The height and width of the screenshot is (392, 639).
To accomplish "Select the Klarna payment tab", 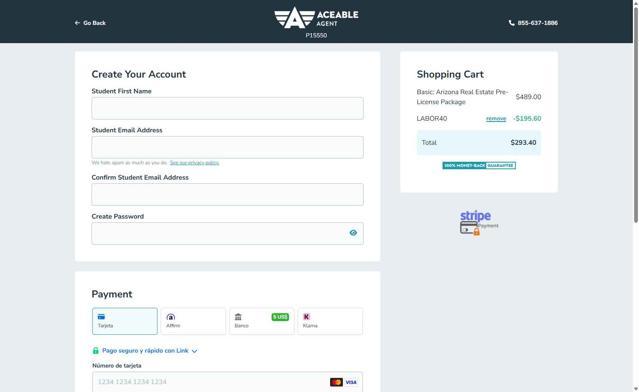I will (330, 321).
